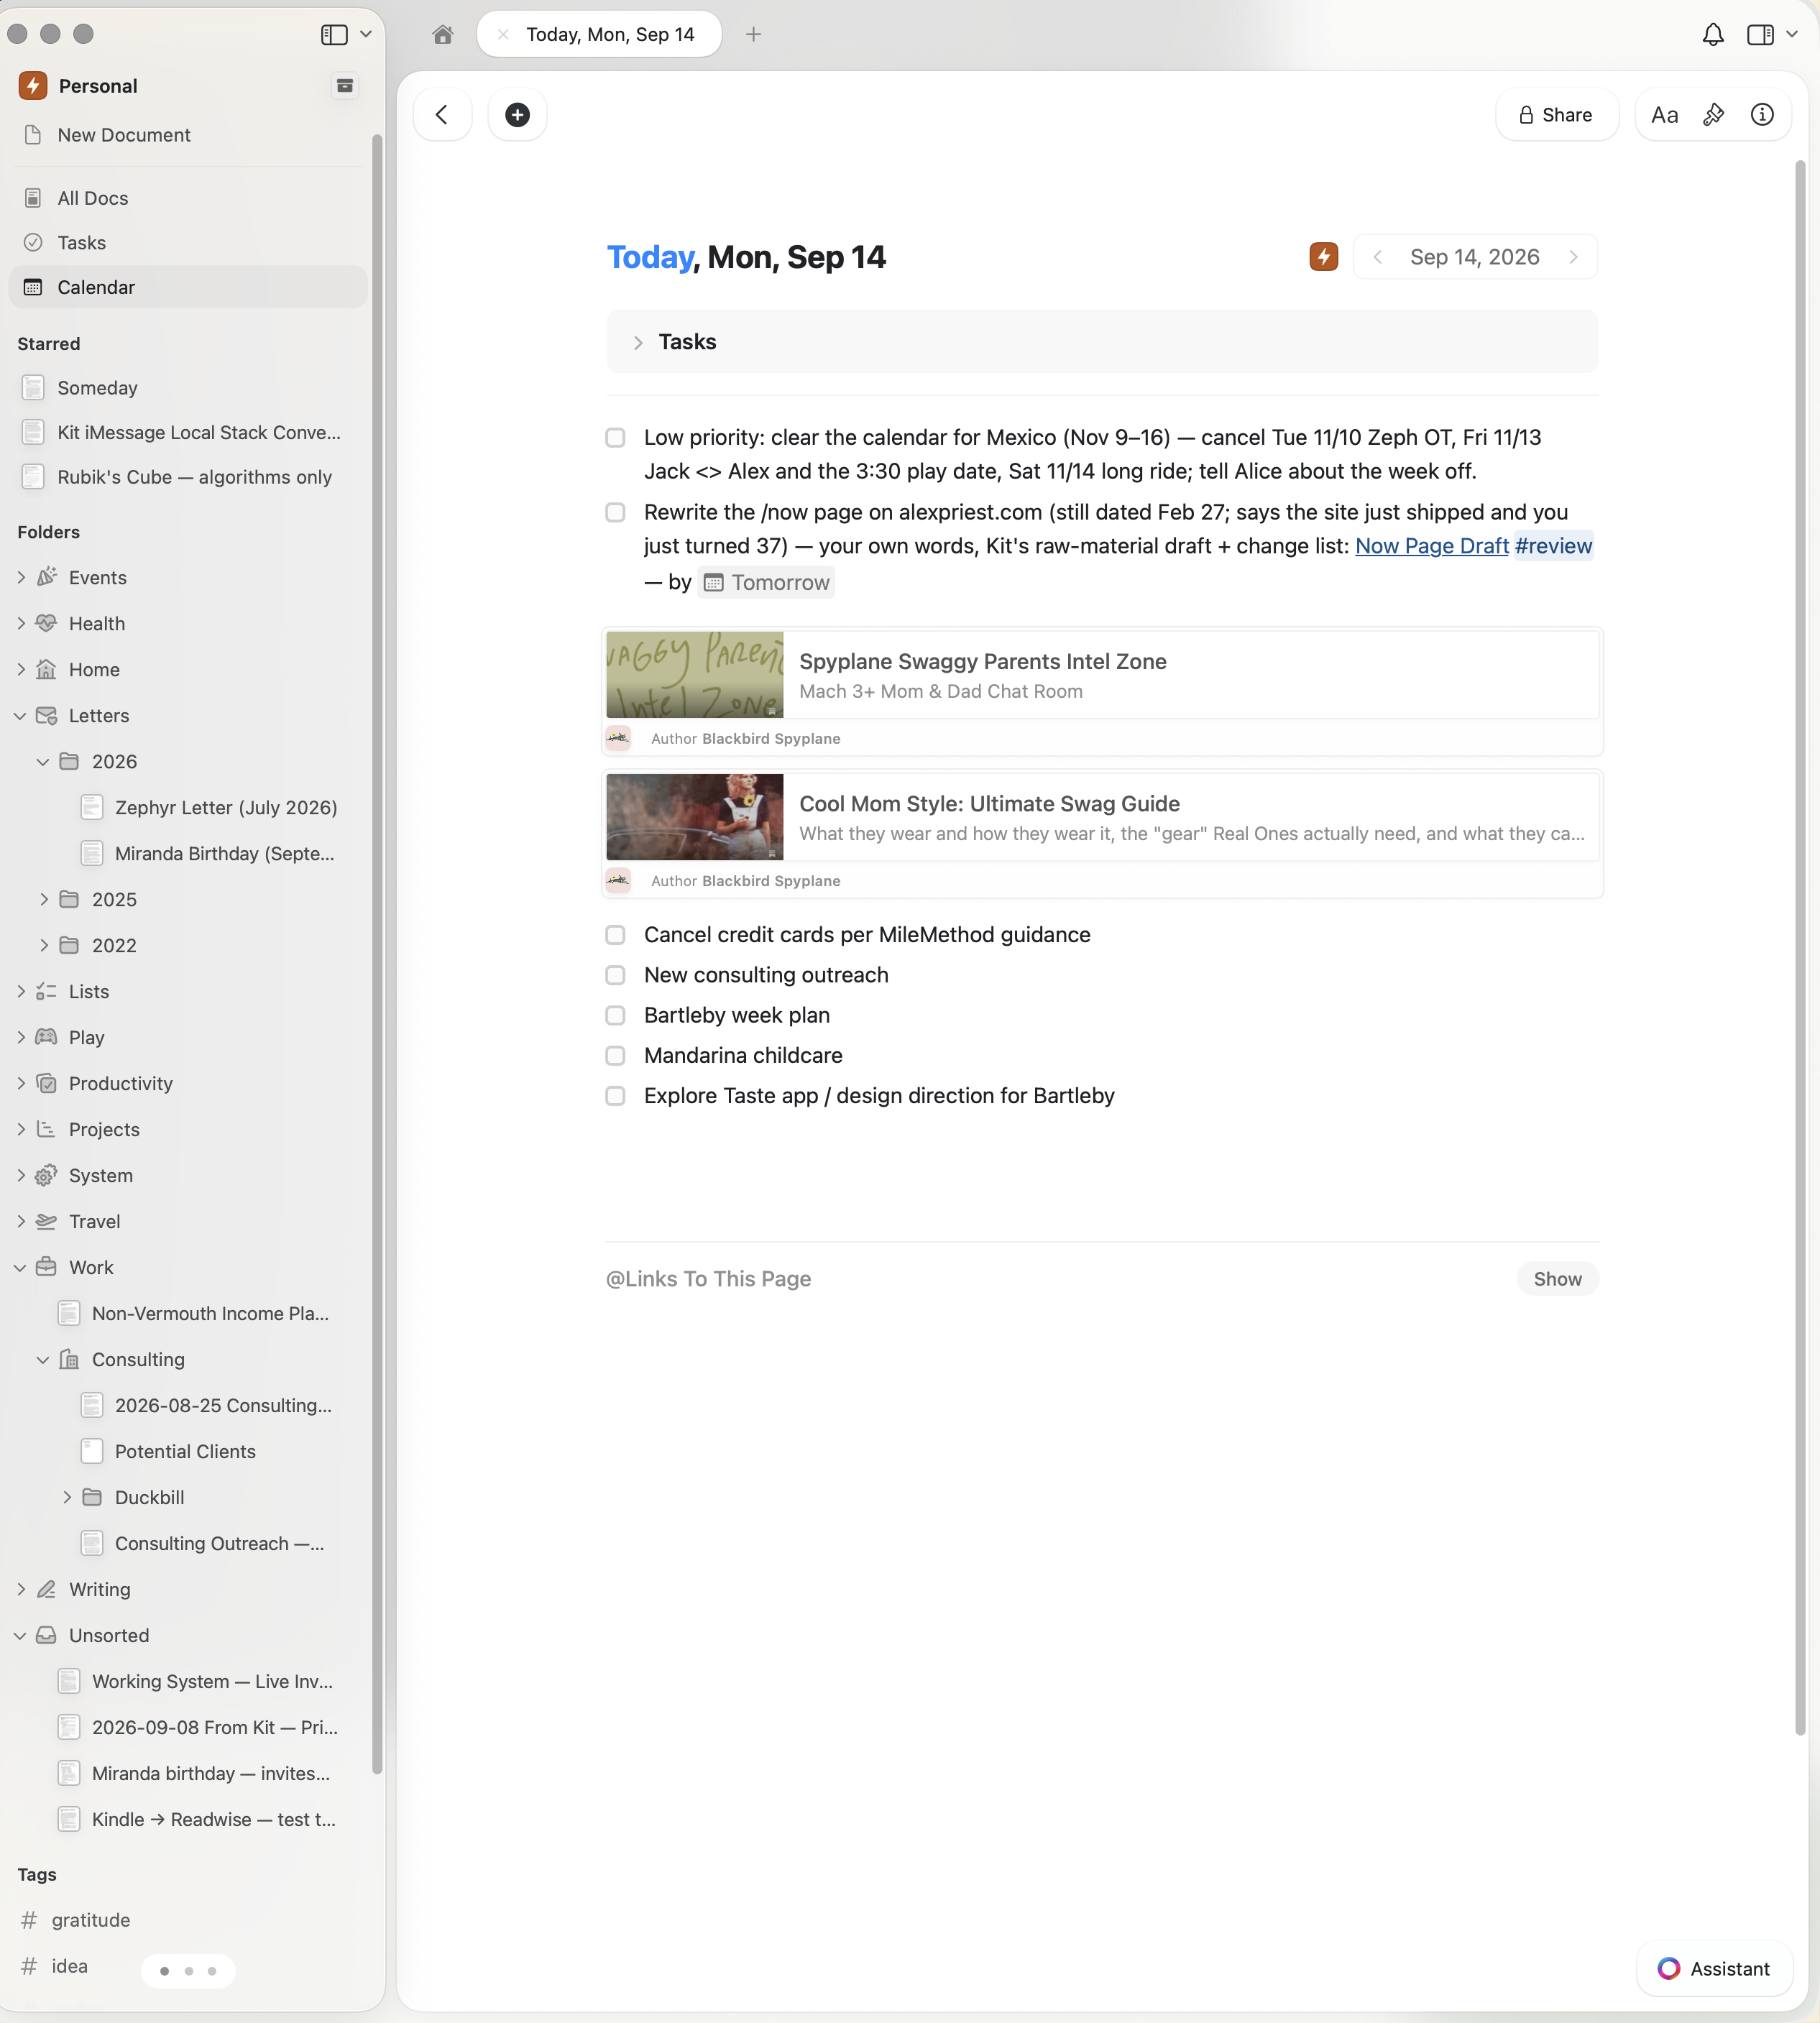Click the orange lightning bolt beside date
The image size is (1820, 2023).
[x=1323, y=257]
